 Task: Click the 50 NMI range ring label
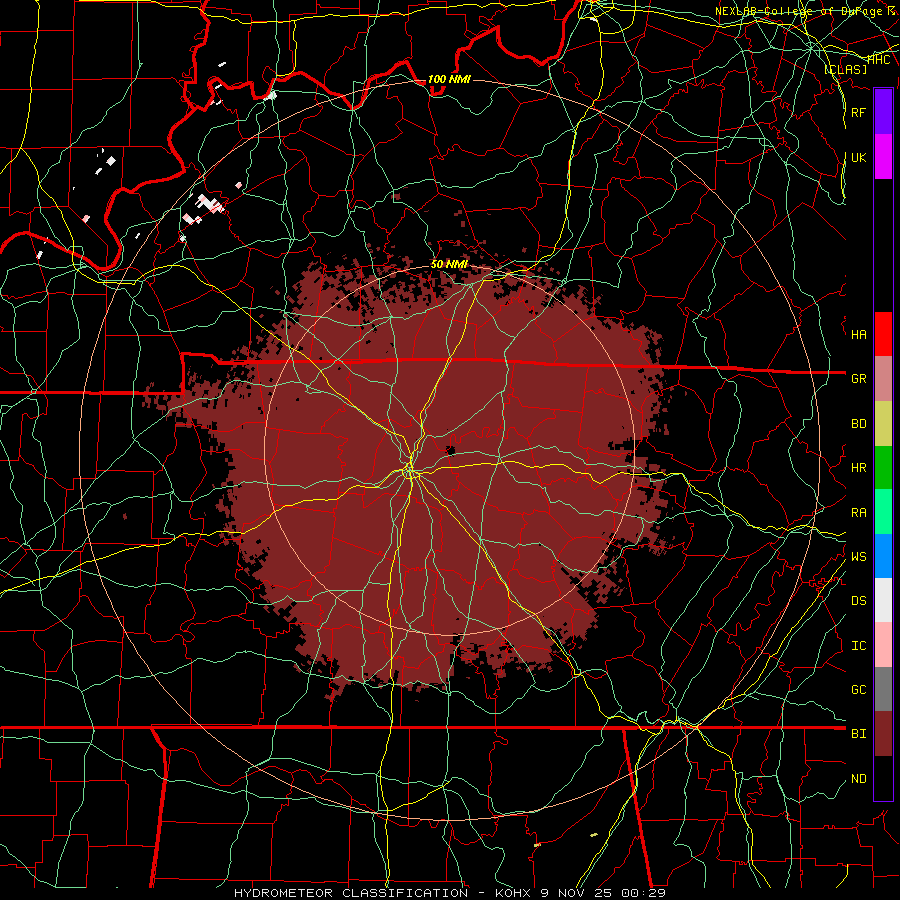click(x=449, y=264)
